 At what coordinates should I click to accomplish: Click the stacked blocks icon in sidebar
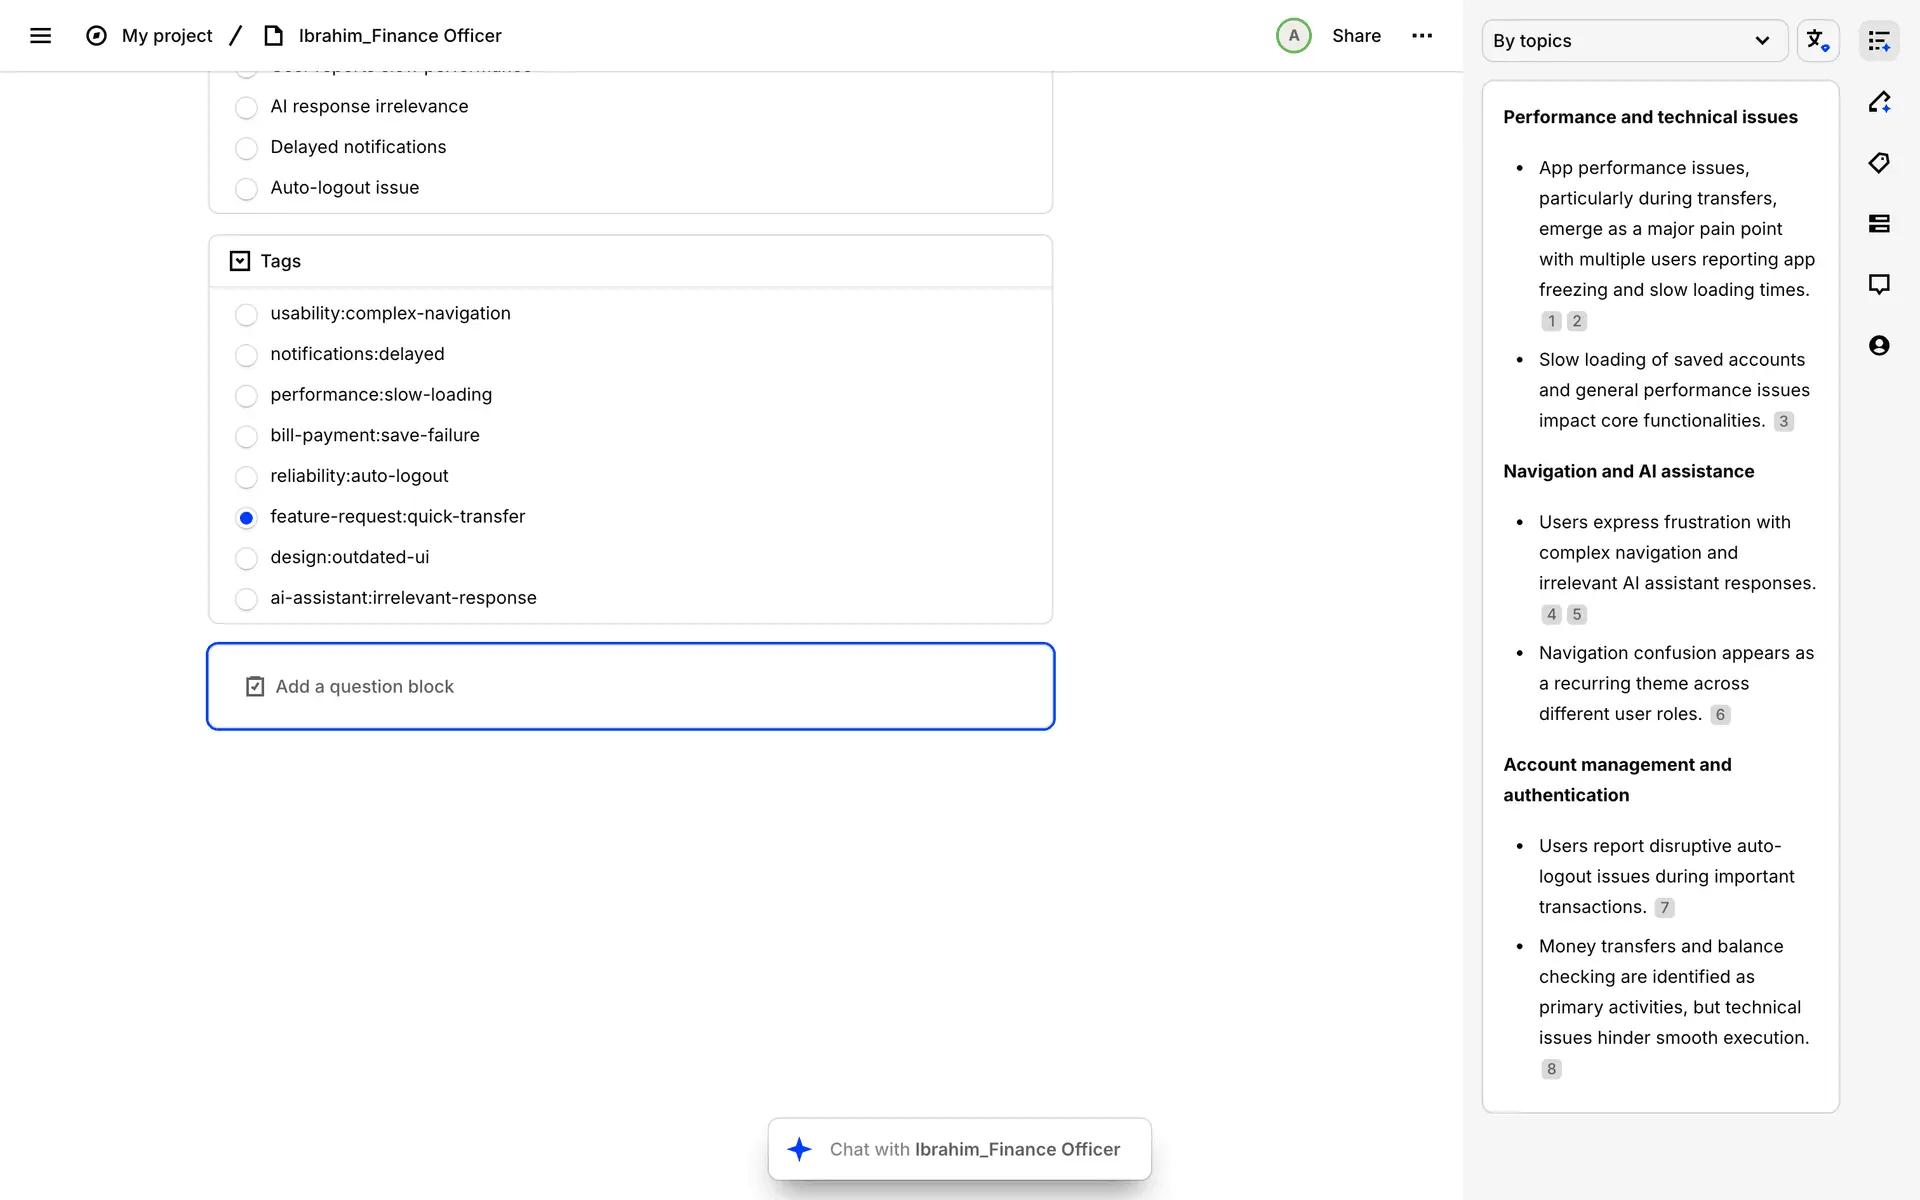pyautogui.click(x=1879, y=224)
